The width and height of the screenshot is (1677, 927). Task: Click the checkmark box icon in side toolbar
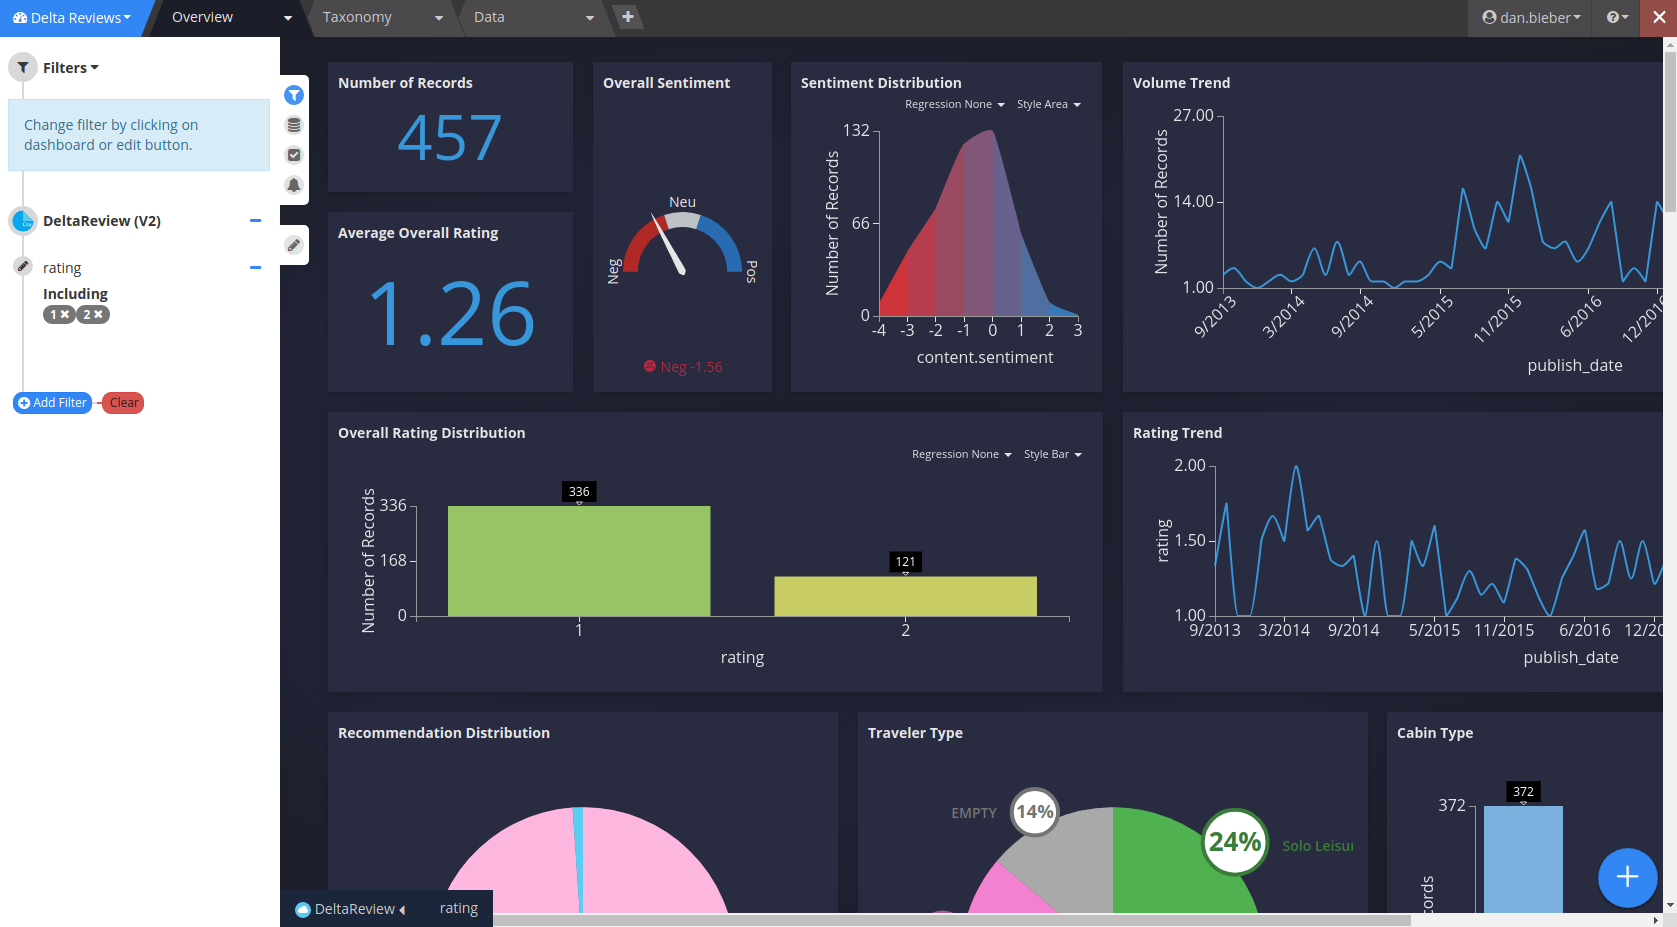[294, 155]
